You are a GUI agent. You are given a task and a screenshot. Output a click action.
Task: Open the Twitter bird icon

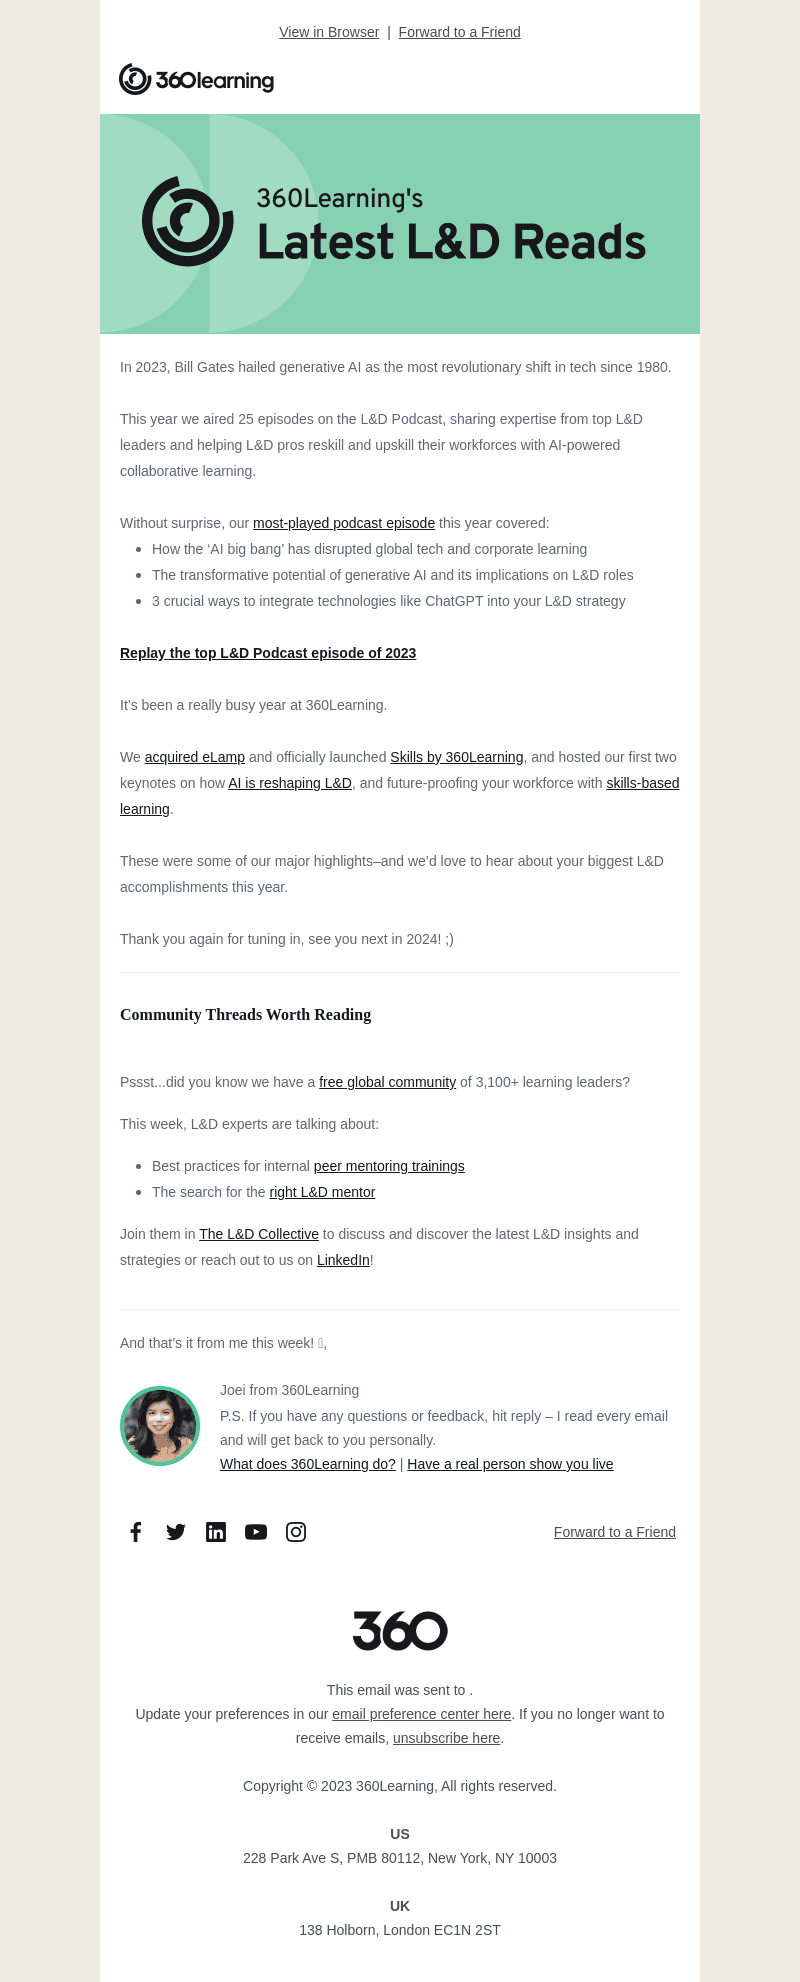point(176,1532)
